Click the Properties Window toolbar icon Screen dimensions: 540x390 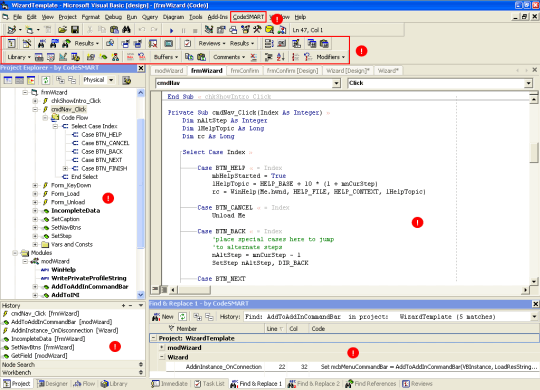point(221,30)
